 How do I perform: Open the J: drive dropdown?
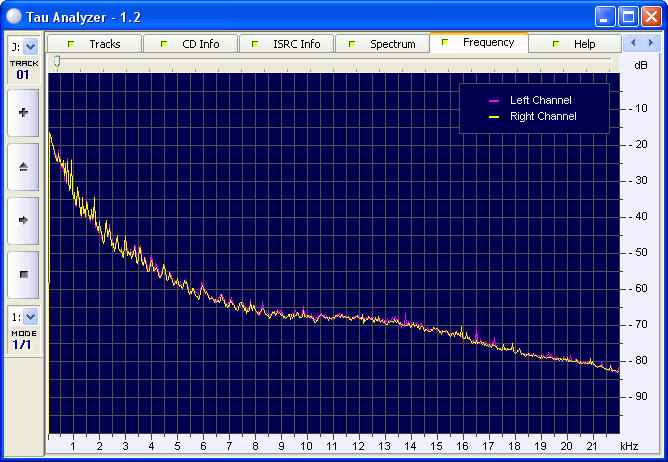click(x=30, y=46)
